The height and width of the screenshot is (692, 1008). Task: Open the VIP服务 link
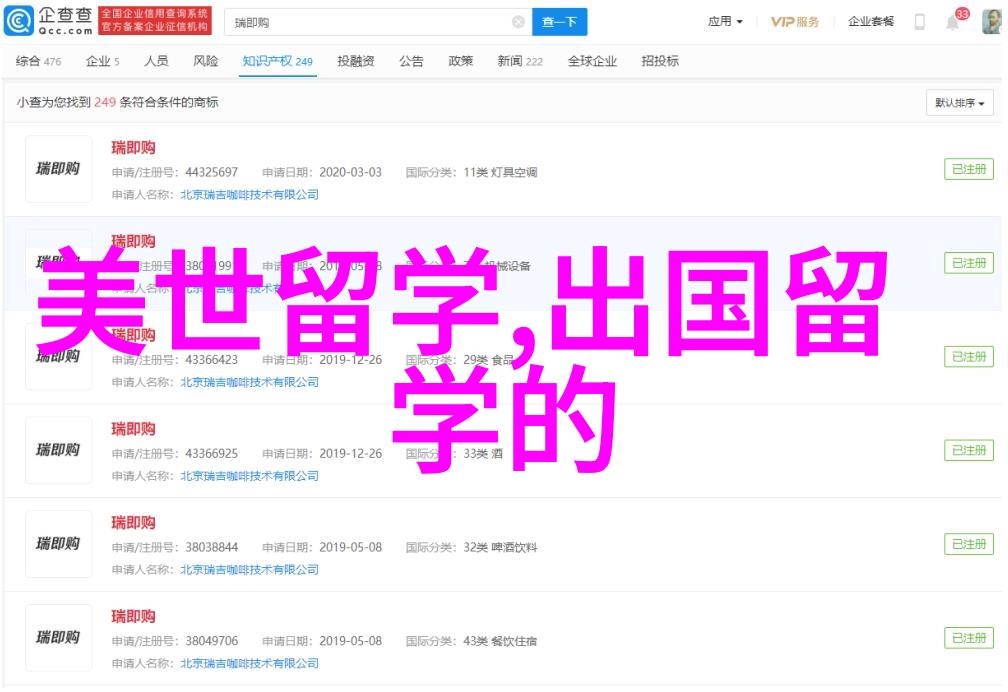coord(795,22)
